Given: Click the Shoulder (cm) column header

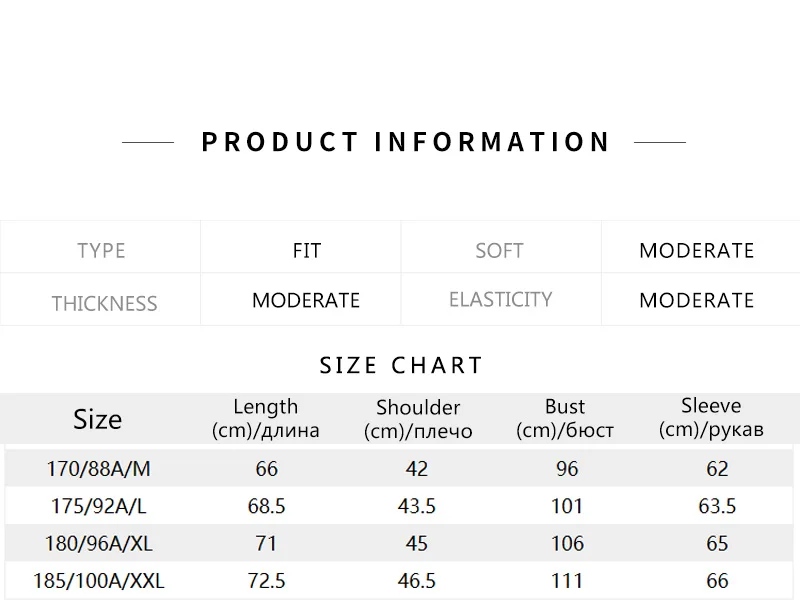Looking at the screenshot, I should point(418,420).
